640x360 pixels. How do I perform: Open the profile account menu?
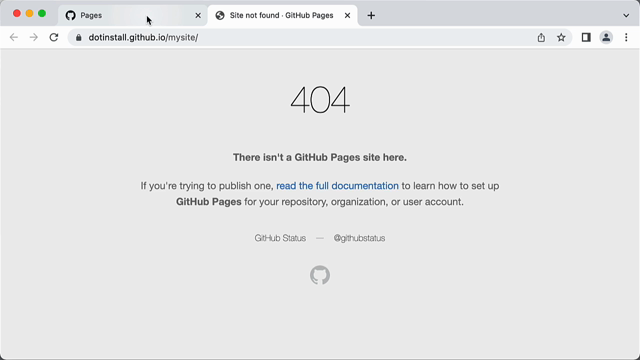point(606,38)
